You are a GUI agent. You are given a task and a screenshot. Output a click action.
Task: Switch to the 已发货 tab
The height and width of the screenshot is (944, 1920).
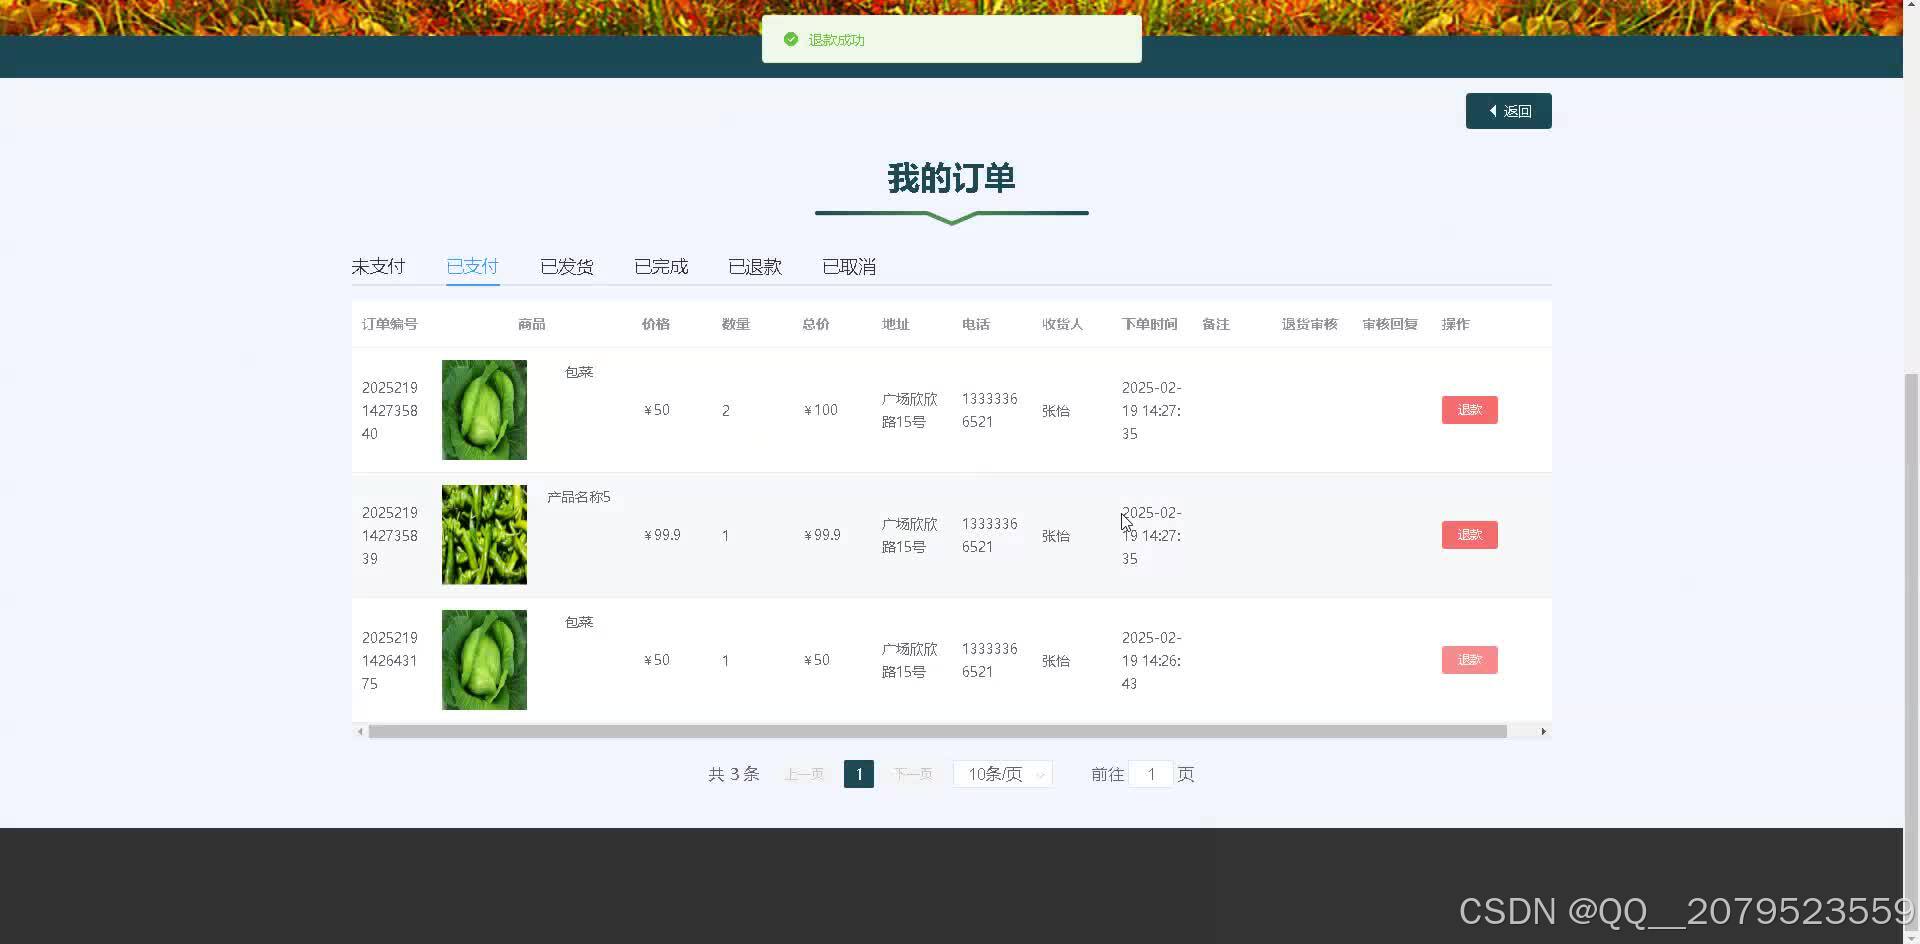coord(566,266)
